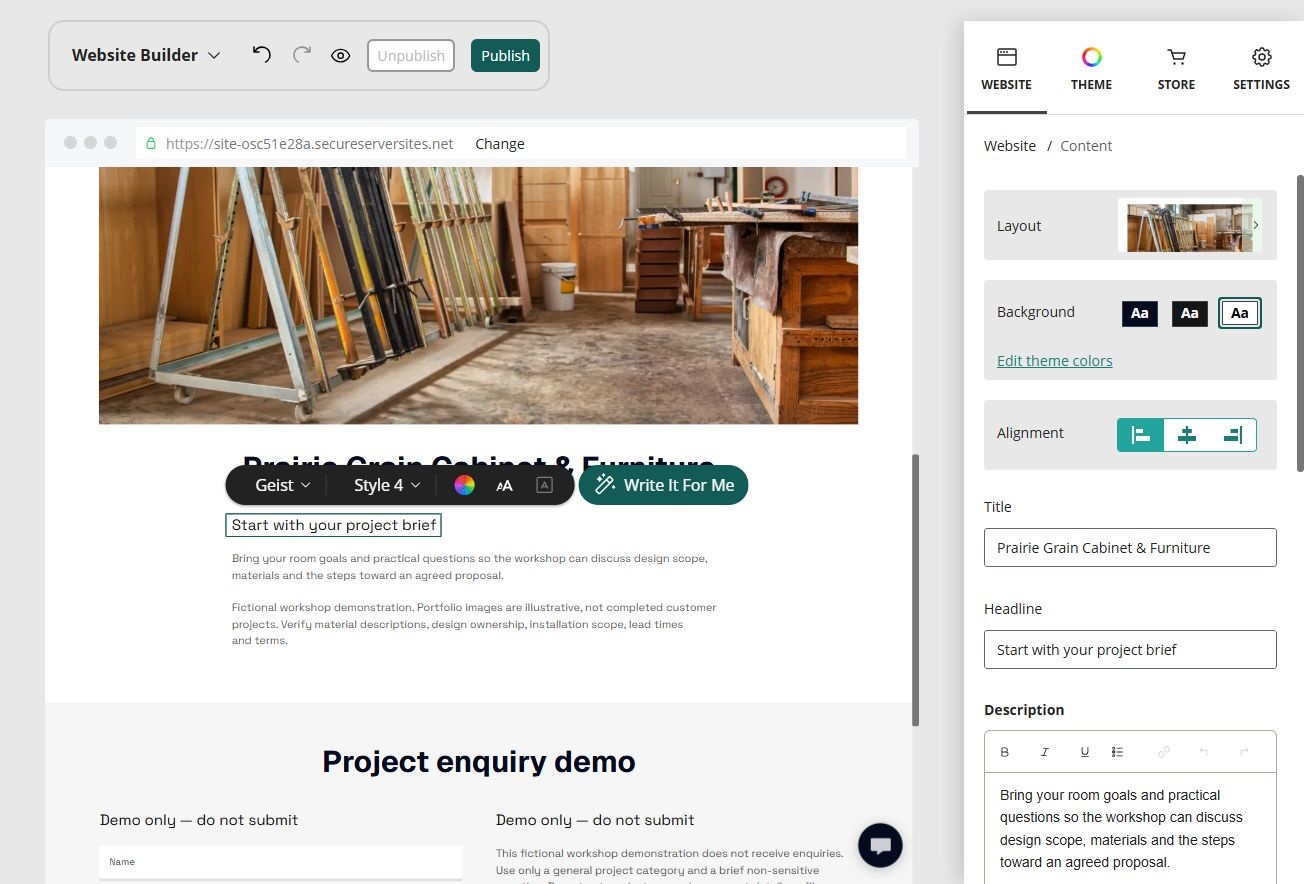Click the site URL padlock icon

(x=152, y=144)
